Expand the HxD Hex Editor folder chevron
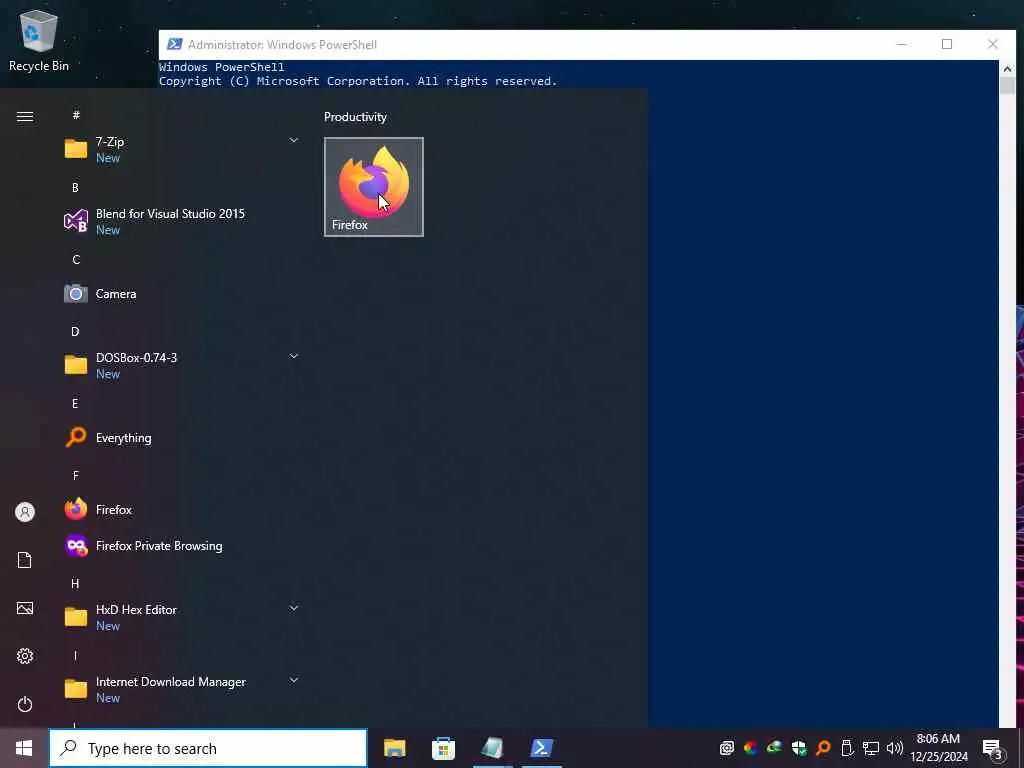Screen dimensions: 1024x768 (294, 608)
